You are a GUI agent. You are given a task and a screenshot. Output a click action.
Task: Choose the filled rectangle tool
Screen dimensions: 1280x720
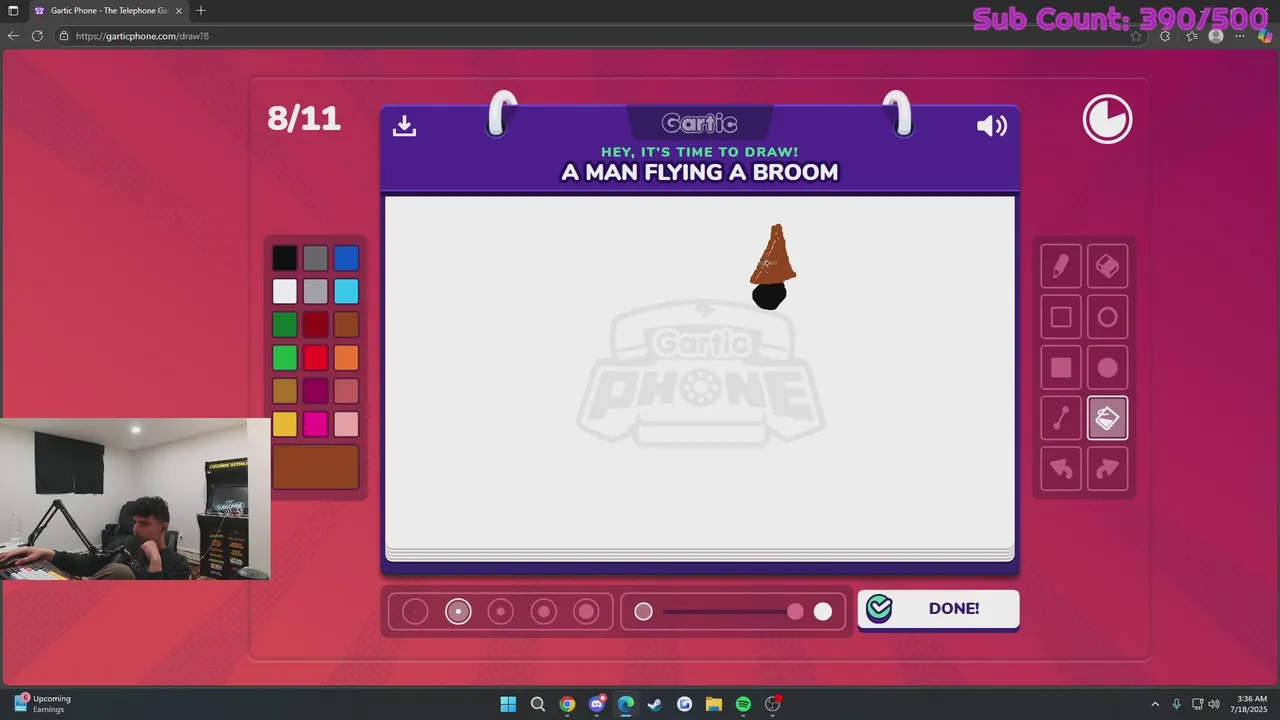[1061, 368]
